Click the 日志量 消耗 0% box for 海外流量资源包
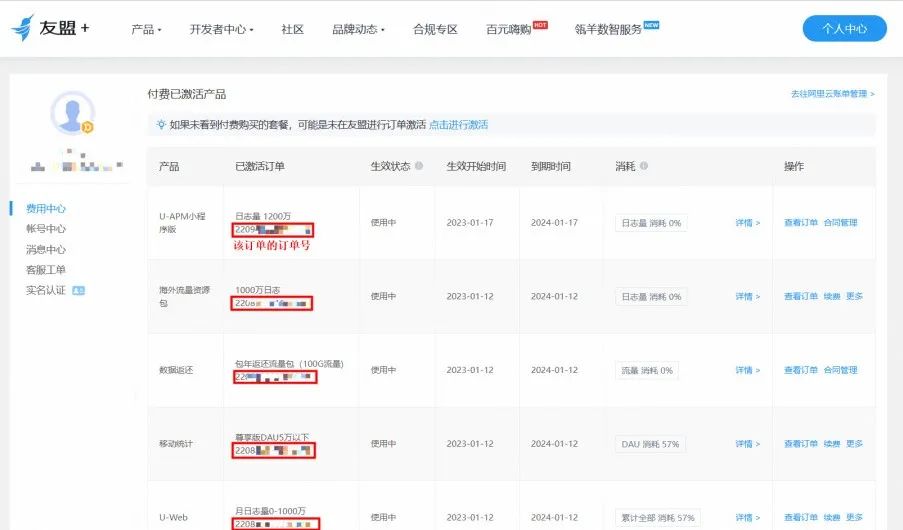 coord(651,297)
